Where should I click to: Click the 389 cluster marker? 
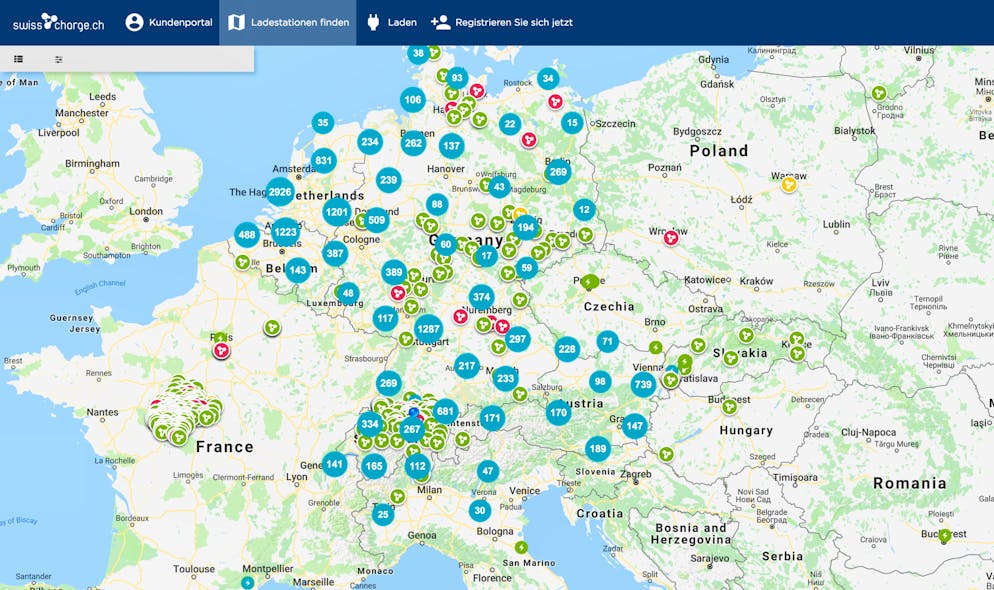pos(394,273)
